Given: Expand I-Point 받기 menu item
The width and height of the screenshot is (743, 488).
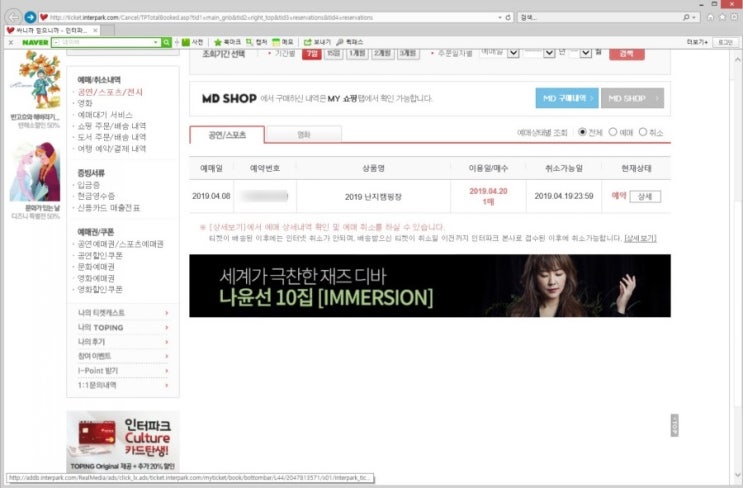Looking at the screenshot, I should 123,371.
